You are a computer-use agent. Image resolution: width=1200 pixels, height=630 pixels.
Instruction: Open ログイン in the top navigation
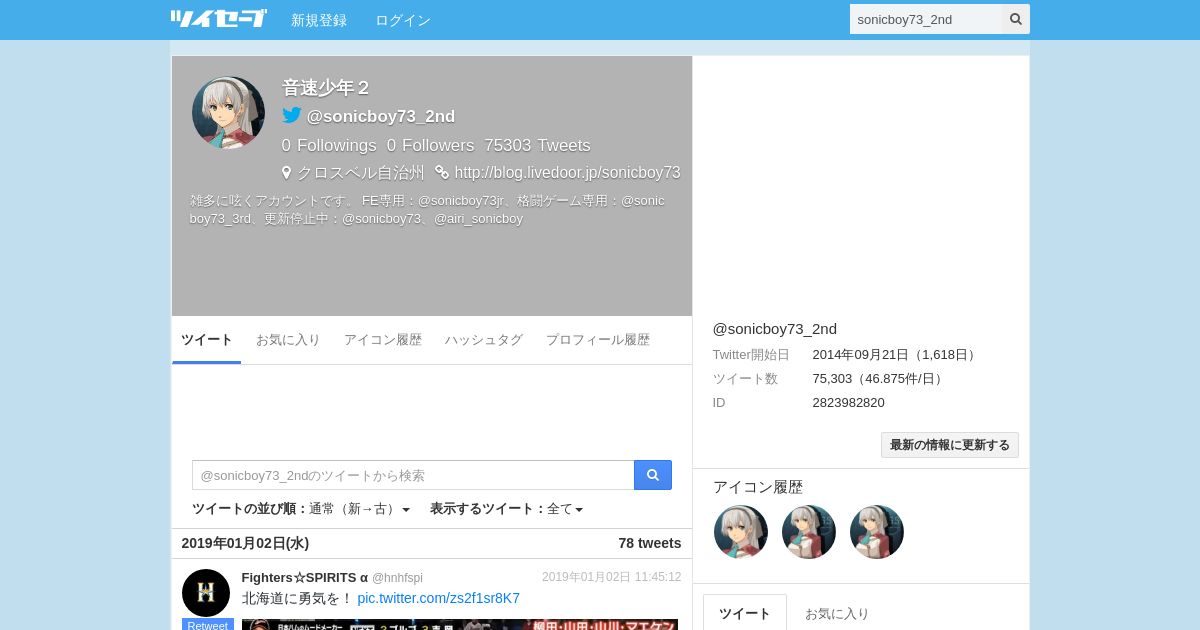coord(403,20)
